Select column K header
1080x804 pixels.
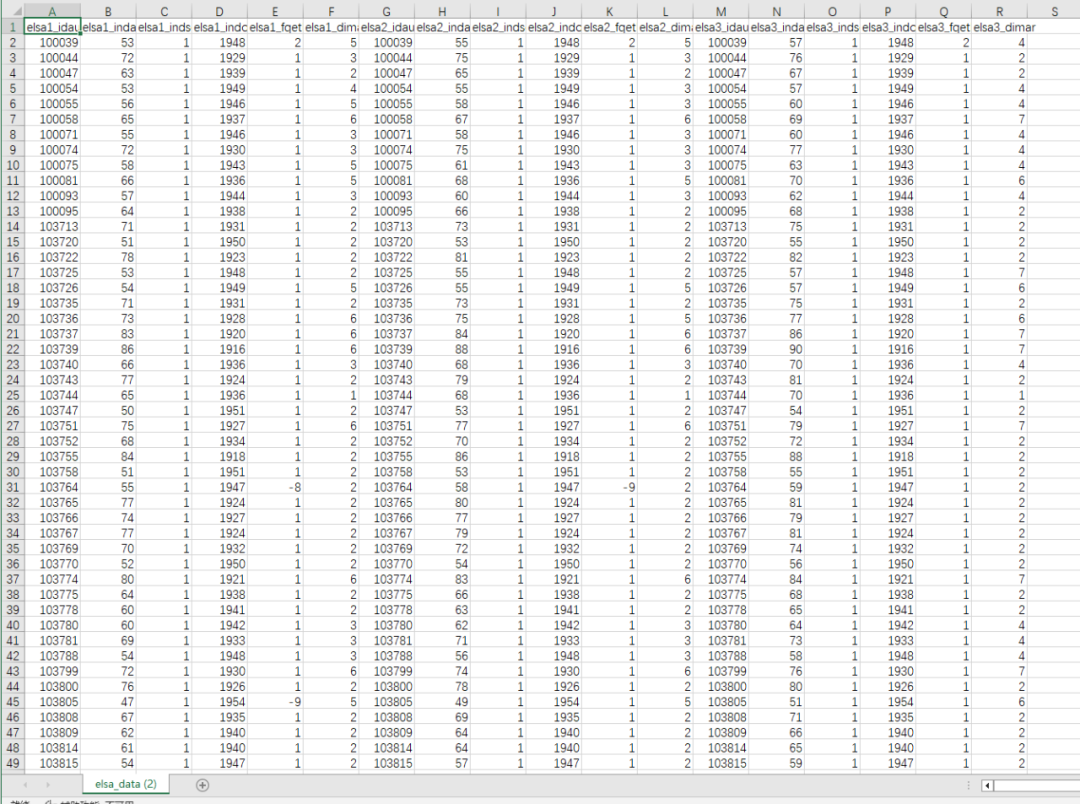click(x=610, y=11)
